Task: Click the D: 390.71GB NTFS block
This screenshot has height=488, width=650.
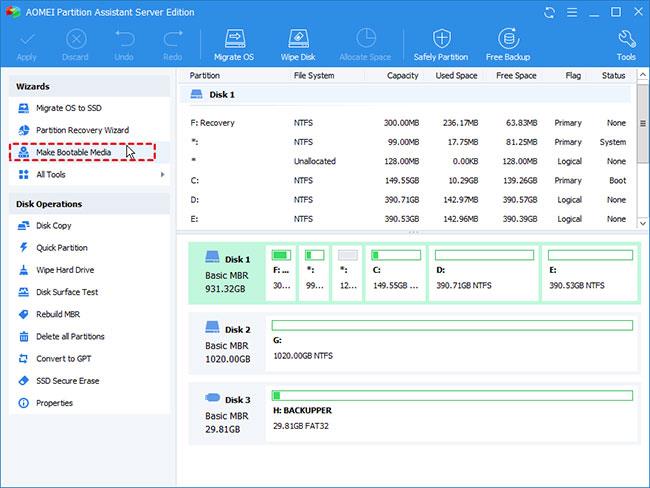Action: tap(484, 272)
